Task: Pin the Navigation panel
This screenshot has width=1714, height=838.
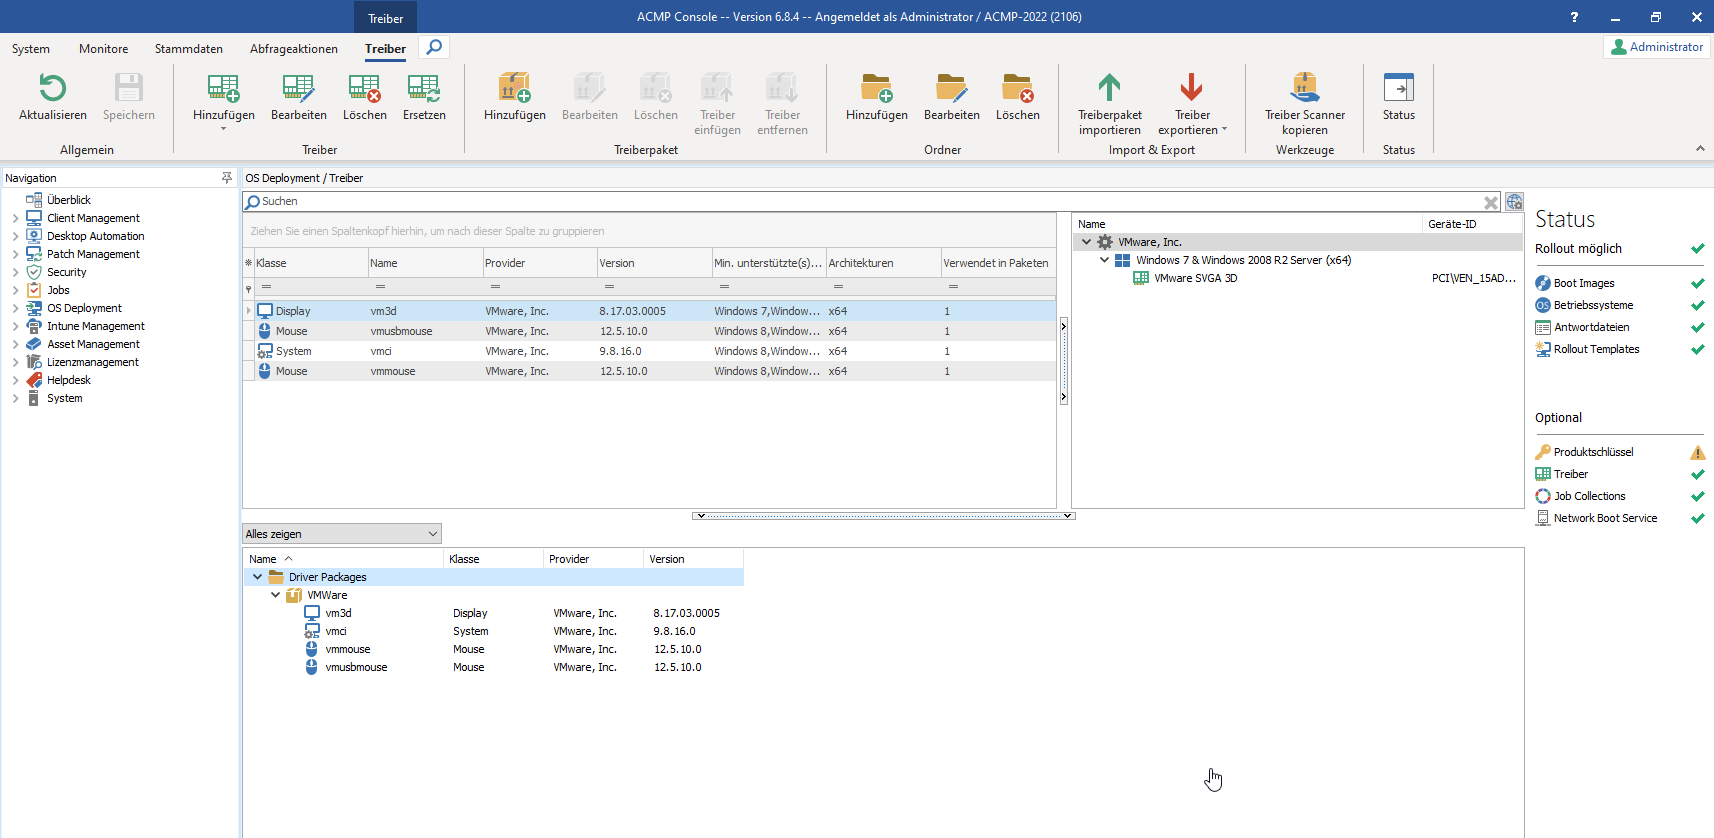Action: click(227, 178)
